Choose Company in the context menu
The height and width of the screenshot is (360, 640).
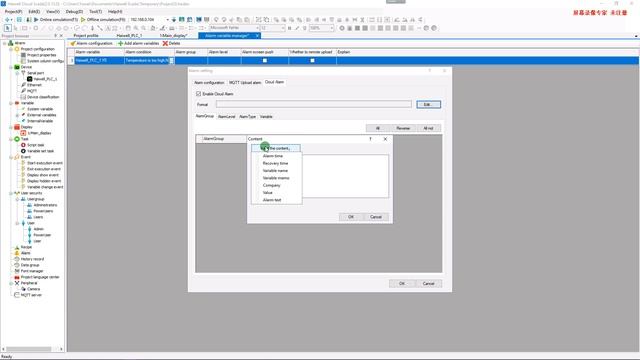[x=271, y=185]
